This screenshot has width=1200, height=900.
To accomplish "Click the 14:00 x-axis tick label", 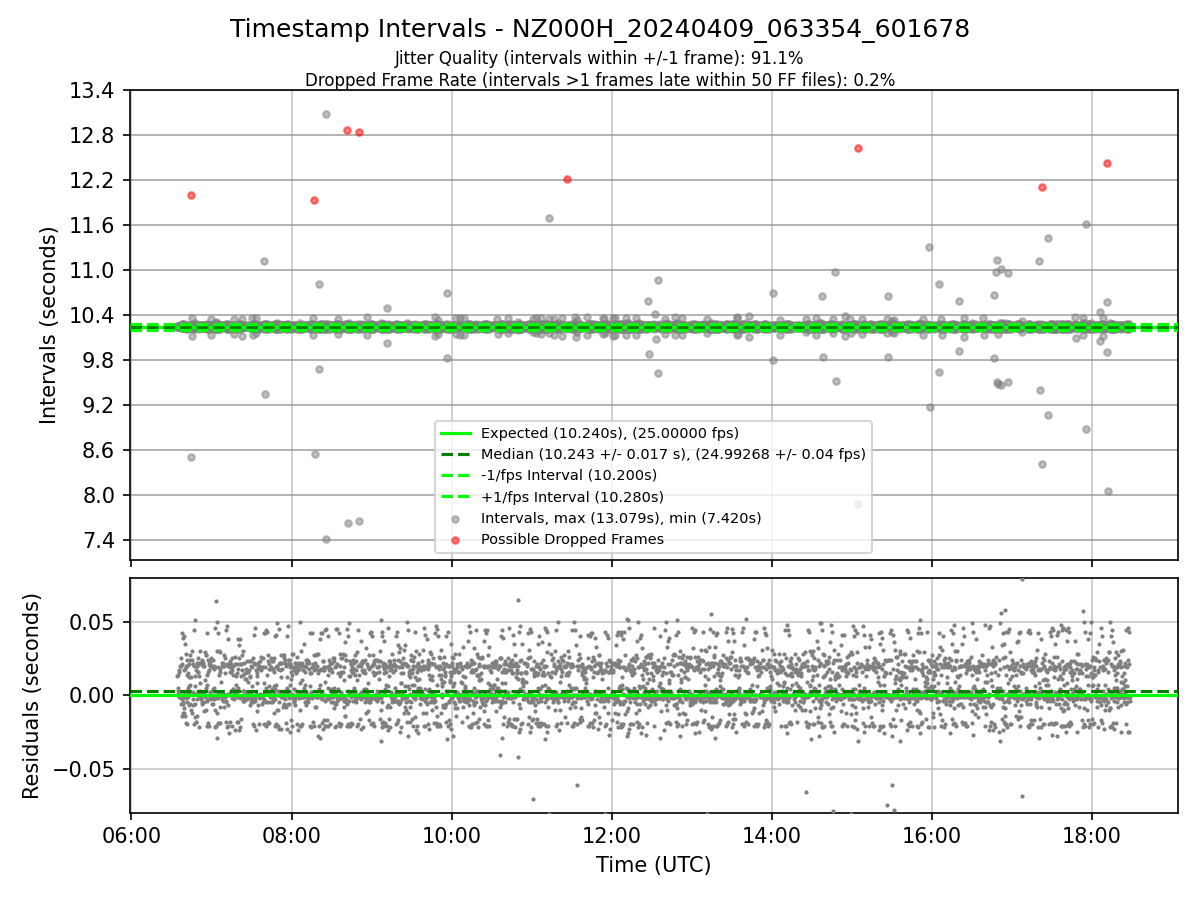I will coord(771,835).
